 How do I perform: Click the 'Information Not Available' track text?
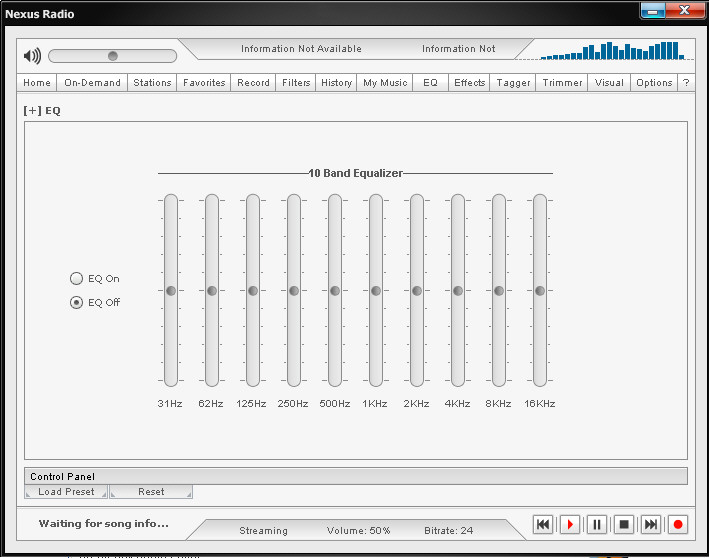coord(301,49)
